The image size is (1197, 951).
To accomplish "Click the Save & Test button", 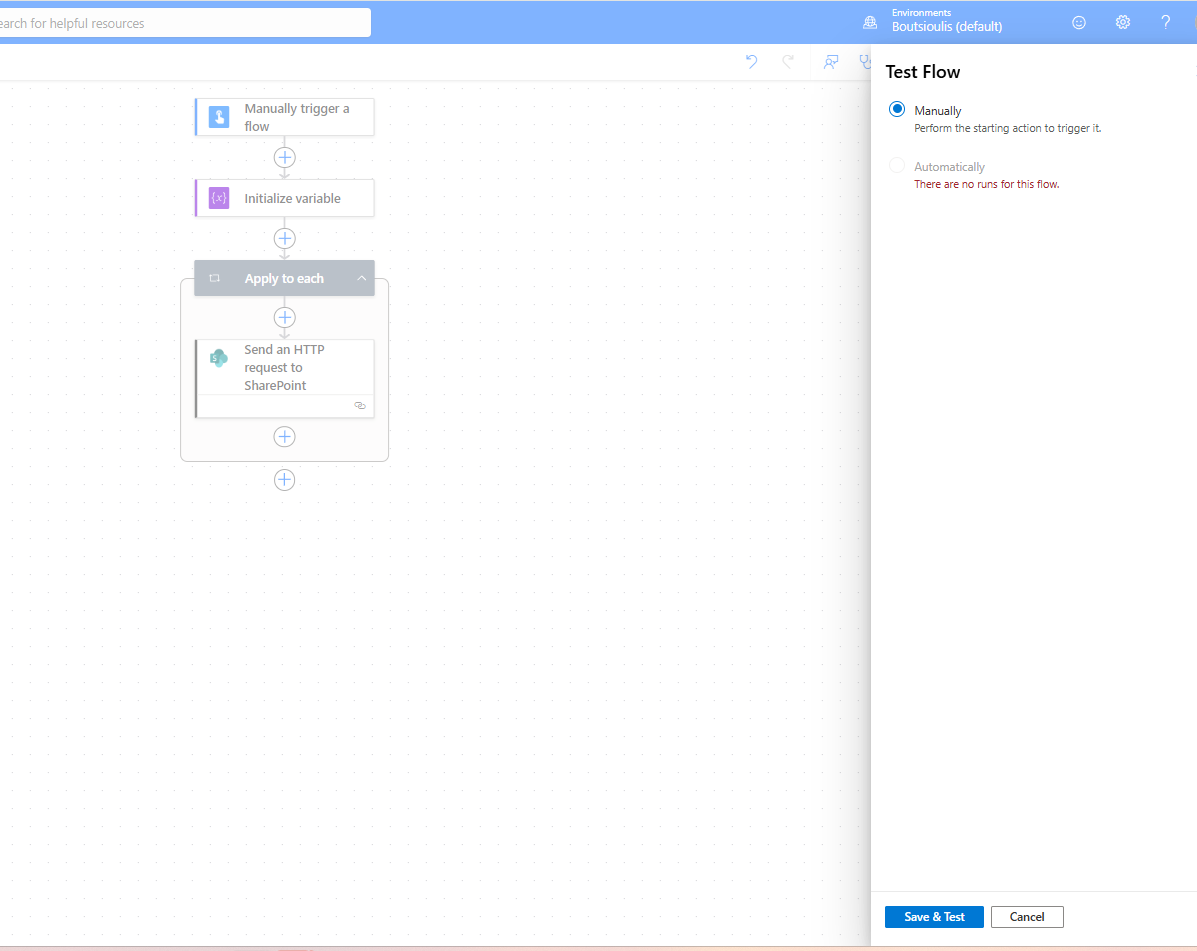I will (x=934, y=917).
